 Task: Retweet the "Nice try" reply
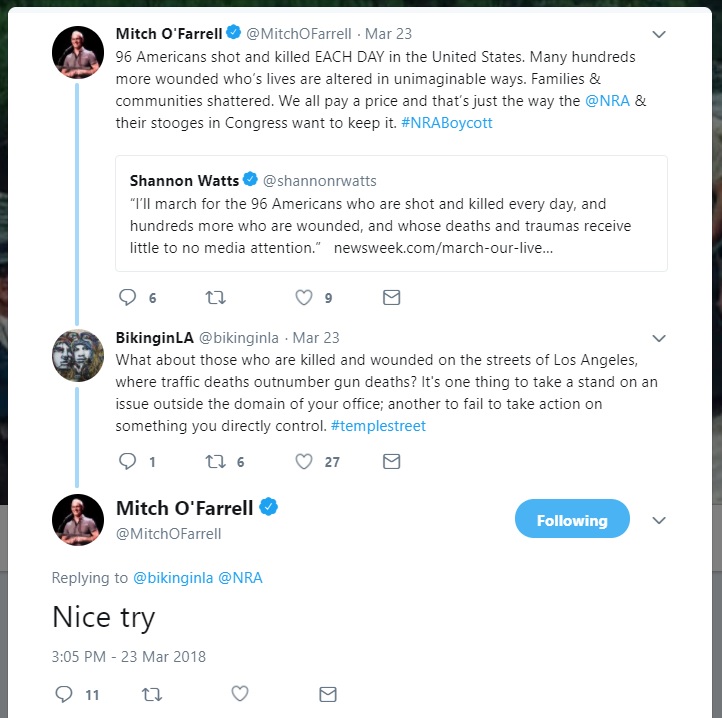[x=153, y=693]
